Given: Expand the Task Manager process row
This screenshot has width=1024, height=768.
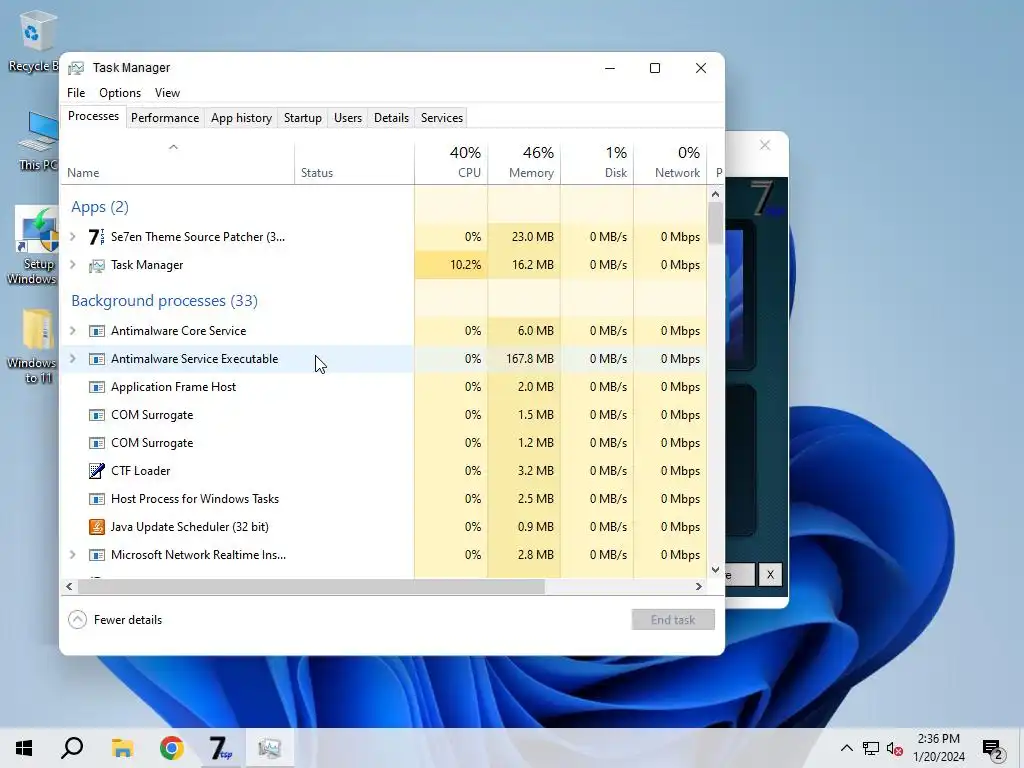Looking at the screenshot, I should click(72, 265).
